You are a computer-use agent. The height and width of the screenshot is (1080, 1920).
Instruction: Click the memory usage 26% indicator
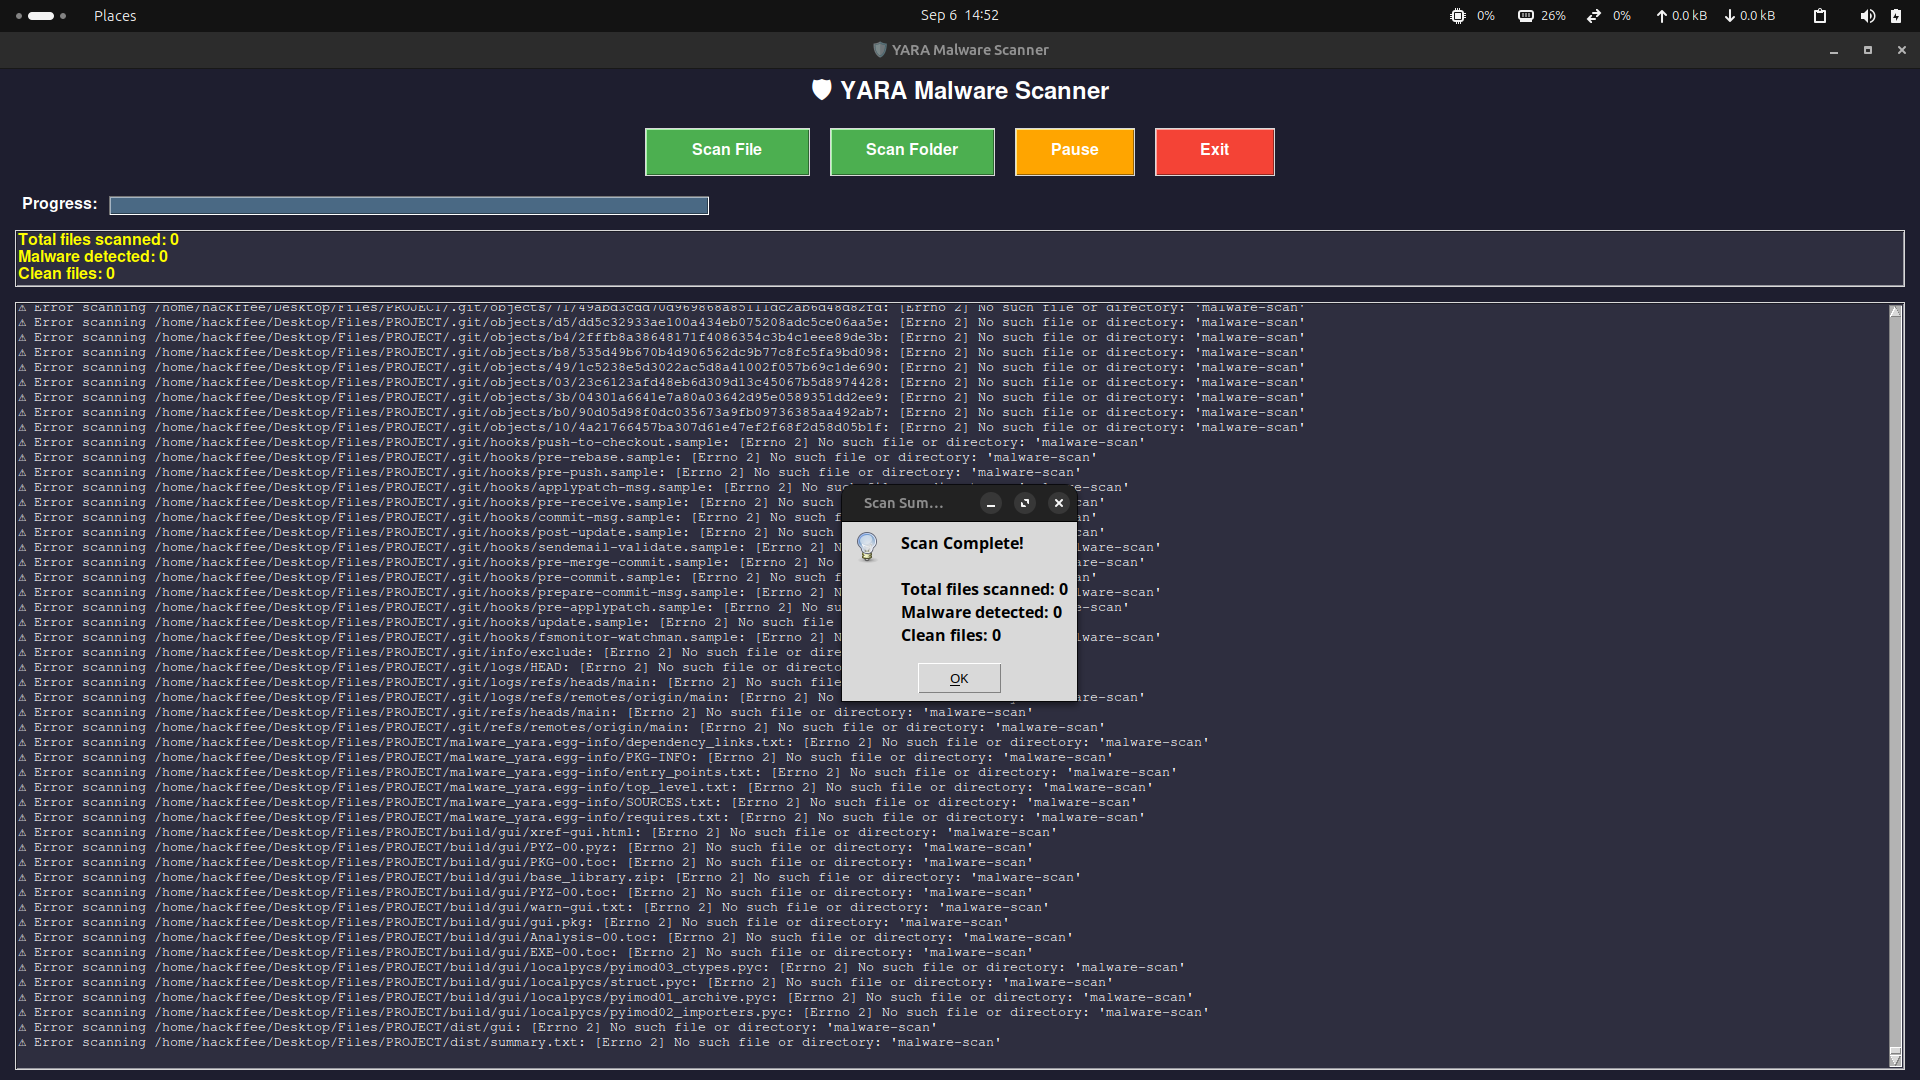pyautogui.click(x=1542, y=16)
